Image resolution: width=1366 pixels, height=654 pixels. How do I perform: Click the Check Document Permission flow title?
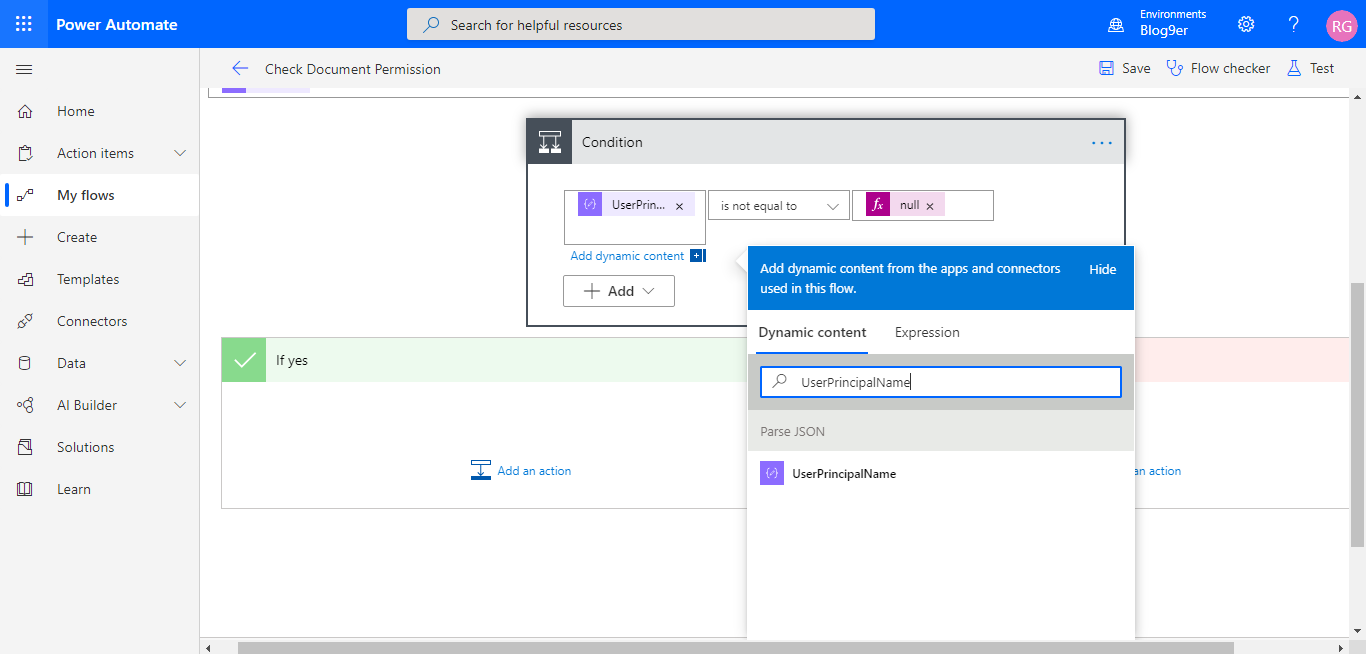352,69
